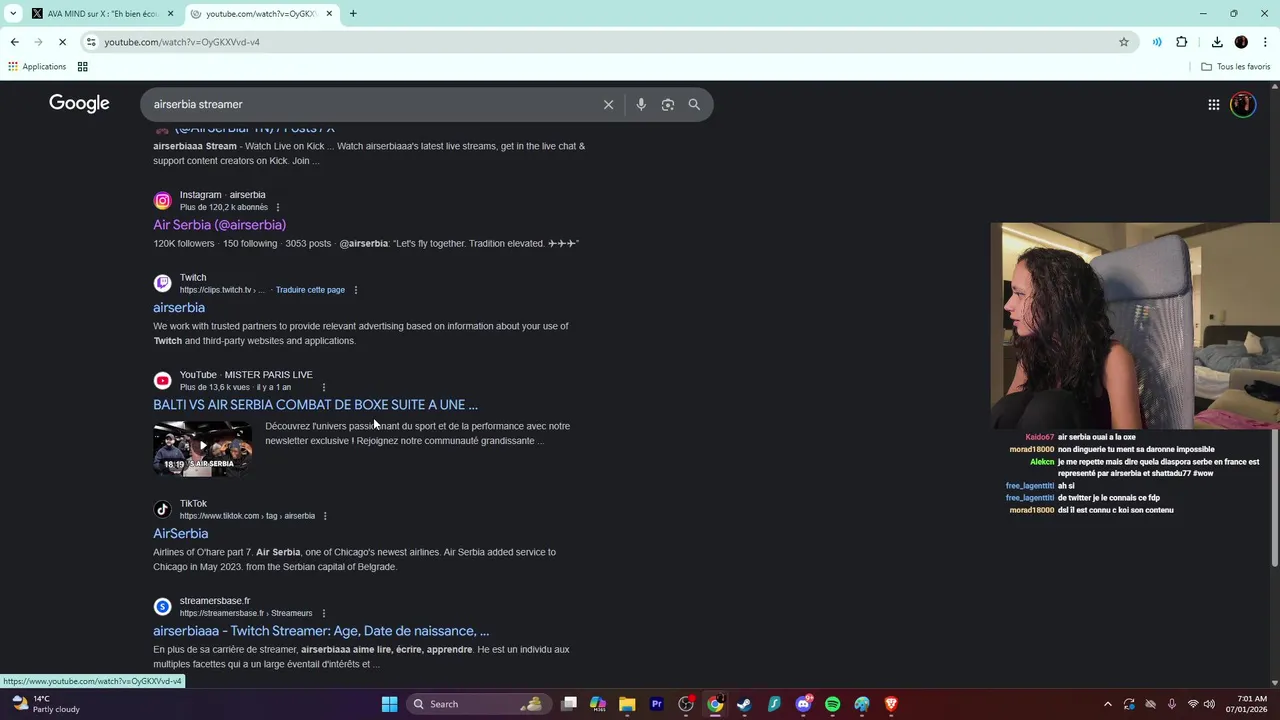1280x720 pixels.
Task: Open Discord from the taskbar
Action: point(803,704)
